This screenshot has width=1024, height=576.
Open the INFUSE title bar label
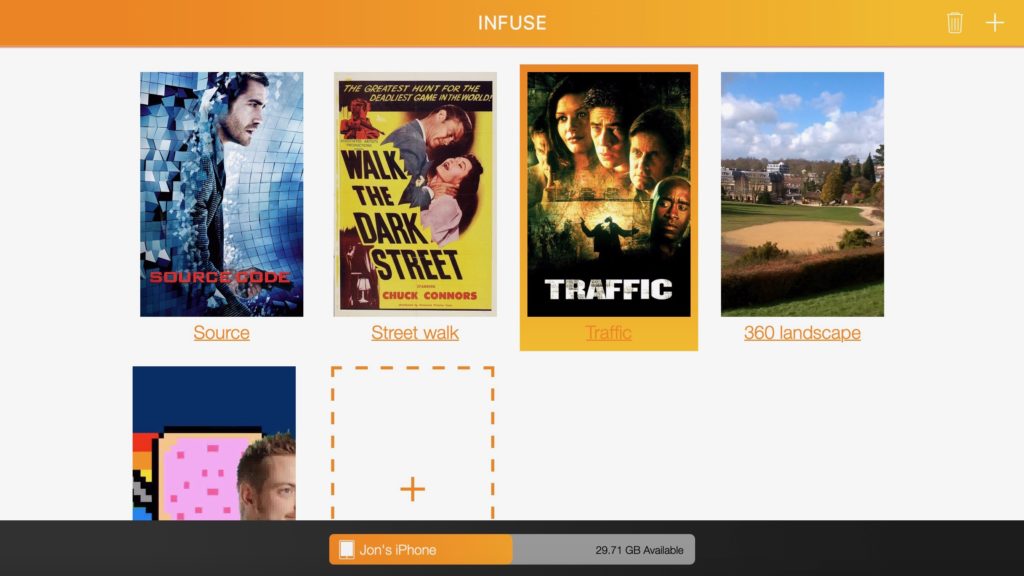[x=512, y=22]
